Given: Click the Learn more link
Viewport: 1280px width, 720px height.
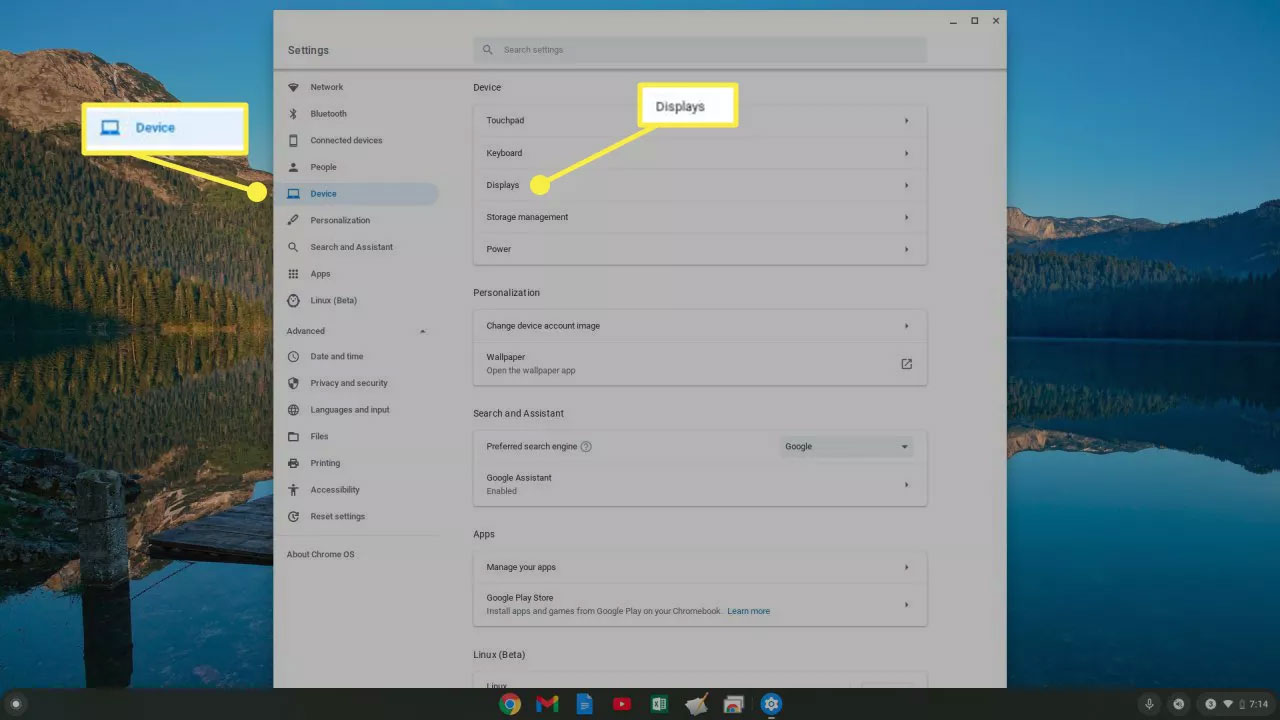Looking at the screenshot, I should [749, 611].
